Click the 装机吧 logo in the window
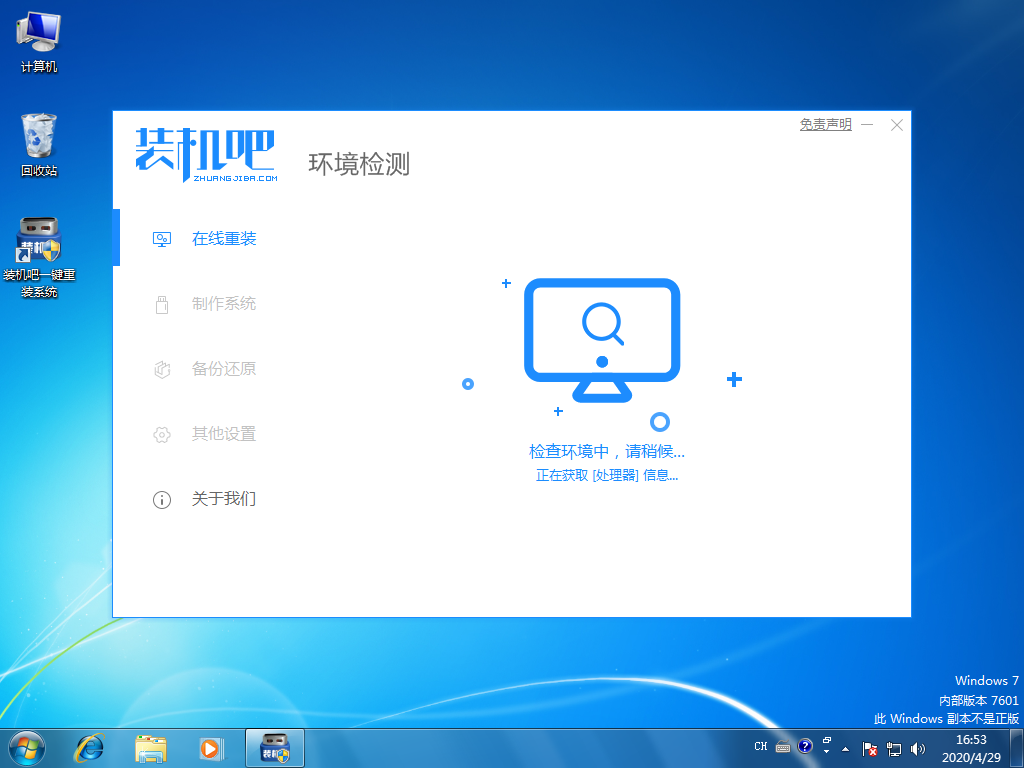Screen dimensions: 1024x768 pos(205,156)
